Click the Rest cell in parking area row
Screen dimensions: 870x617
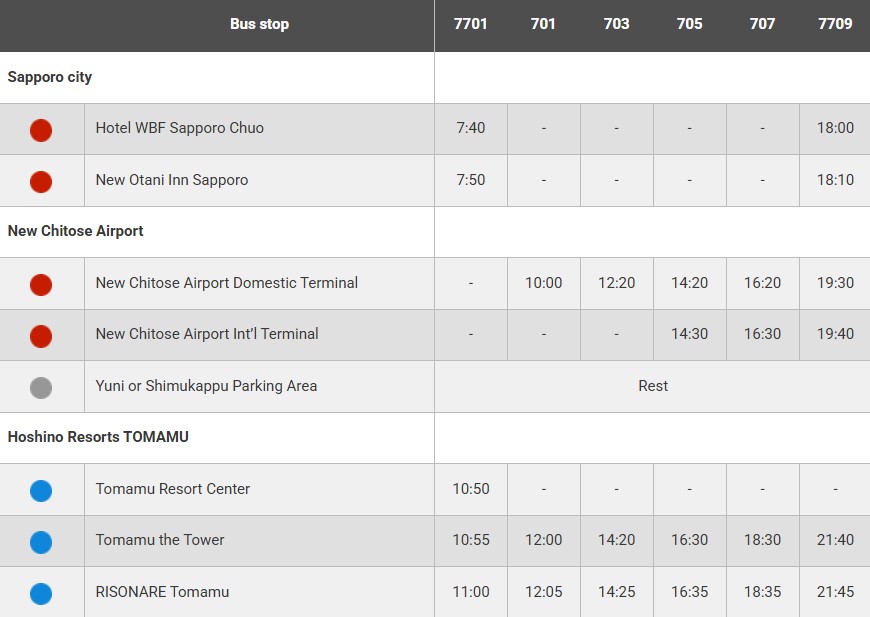pyautogui.click(x=652, y=386)
